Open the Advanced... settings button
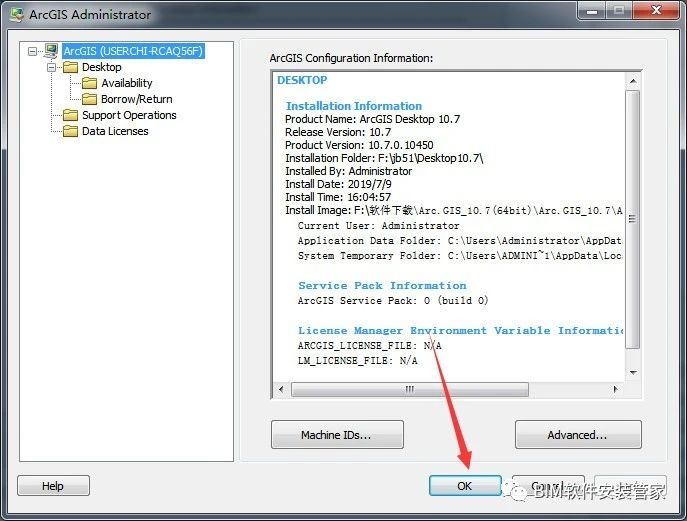This screenshot has width=687, height=521. click(x=578, y=435)
